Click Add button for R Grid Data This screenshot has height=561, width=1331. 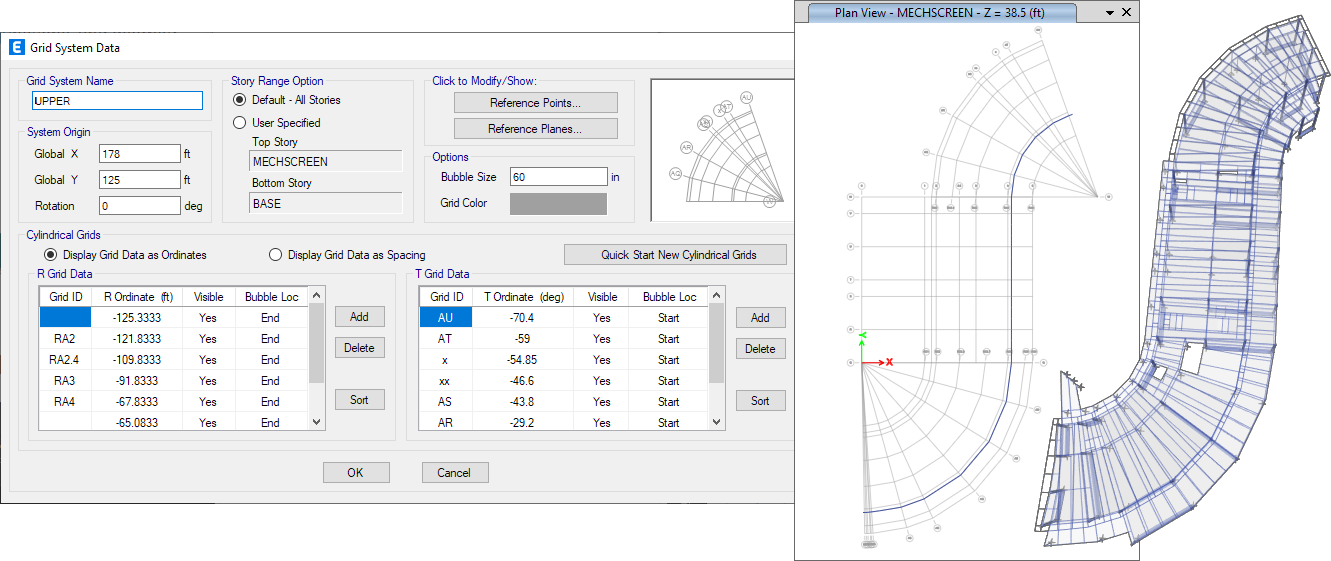pyautogui.click(x=359, y=317)
